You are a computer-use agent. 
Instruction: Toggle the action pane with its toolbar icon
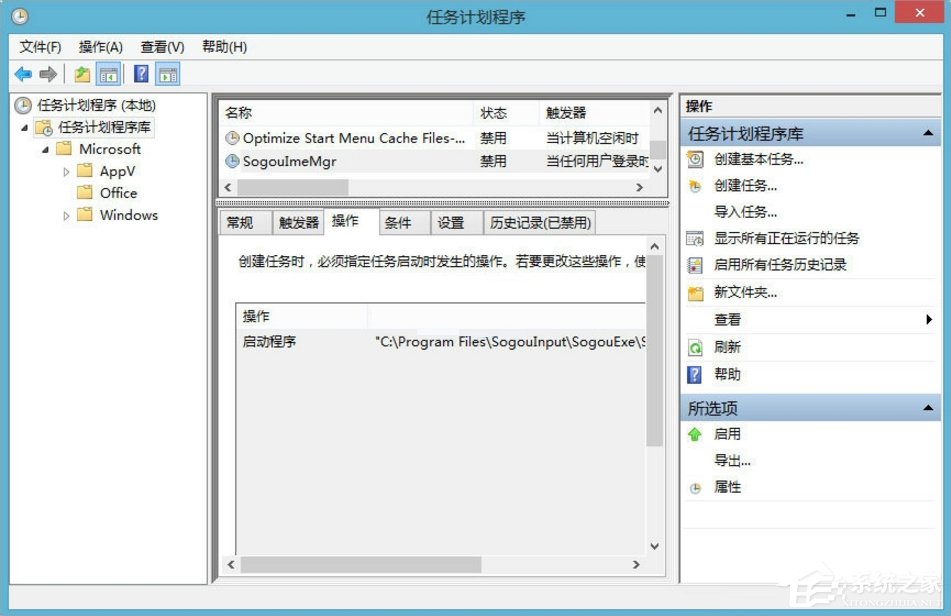[167, 73]
